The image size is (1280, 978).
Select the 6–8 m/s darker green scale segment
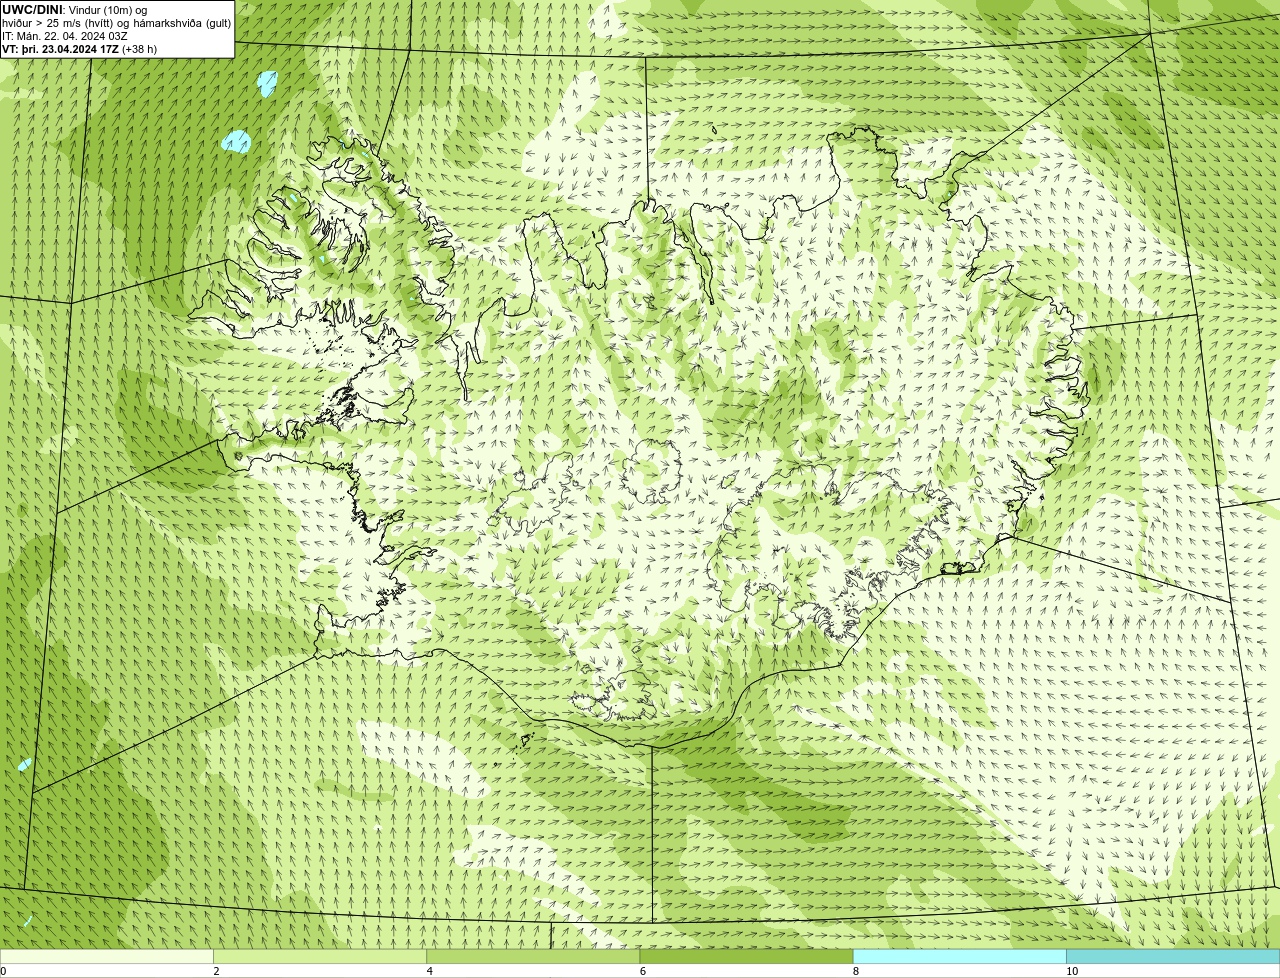click(746, 956)
